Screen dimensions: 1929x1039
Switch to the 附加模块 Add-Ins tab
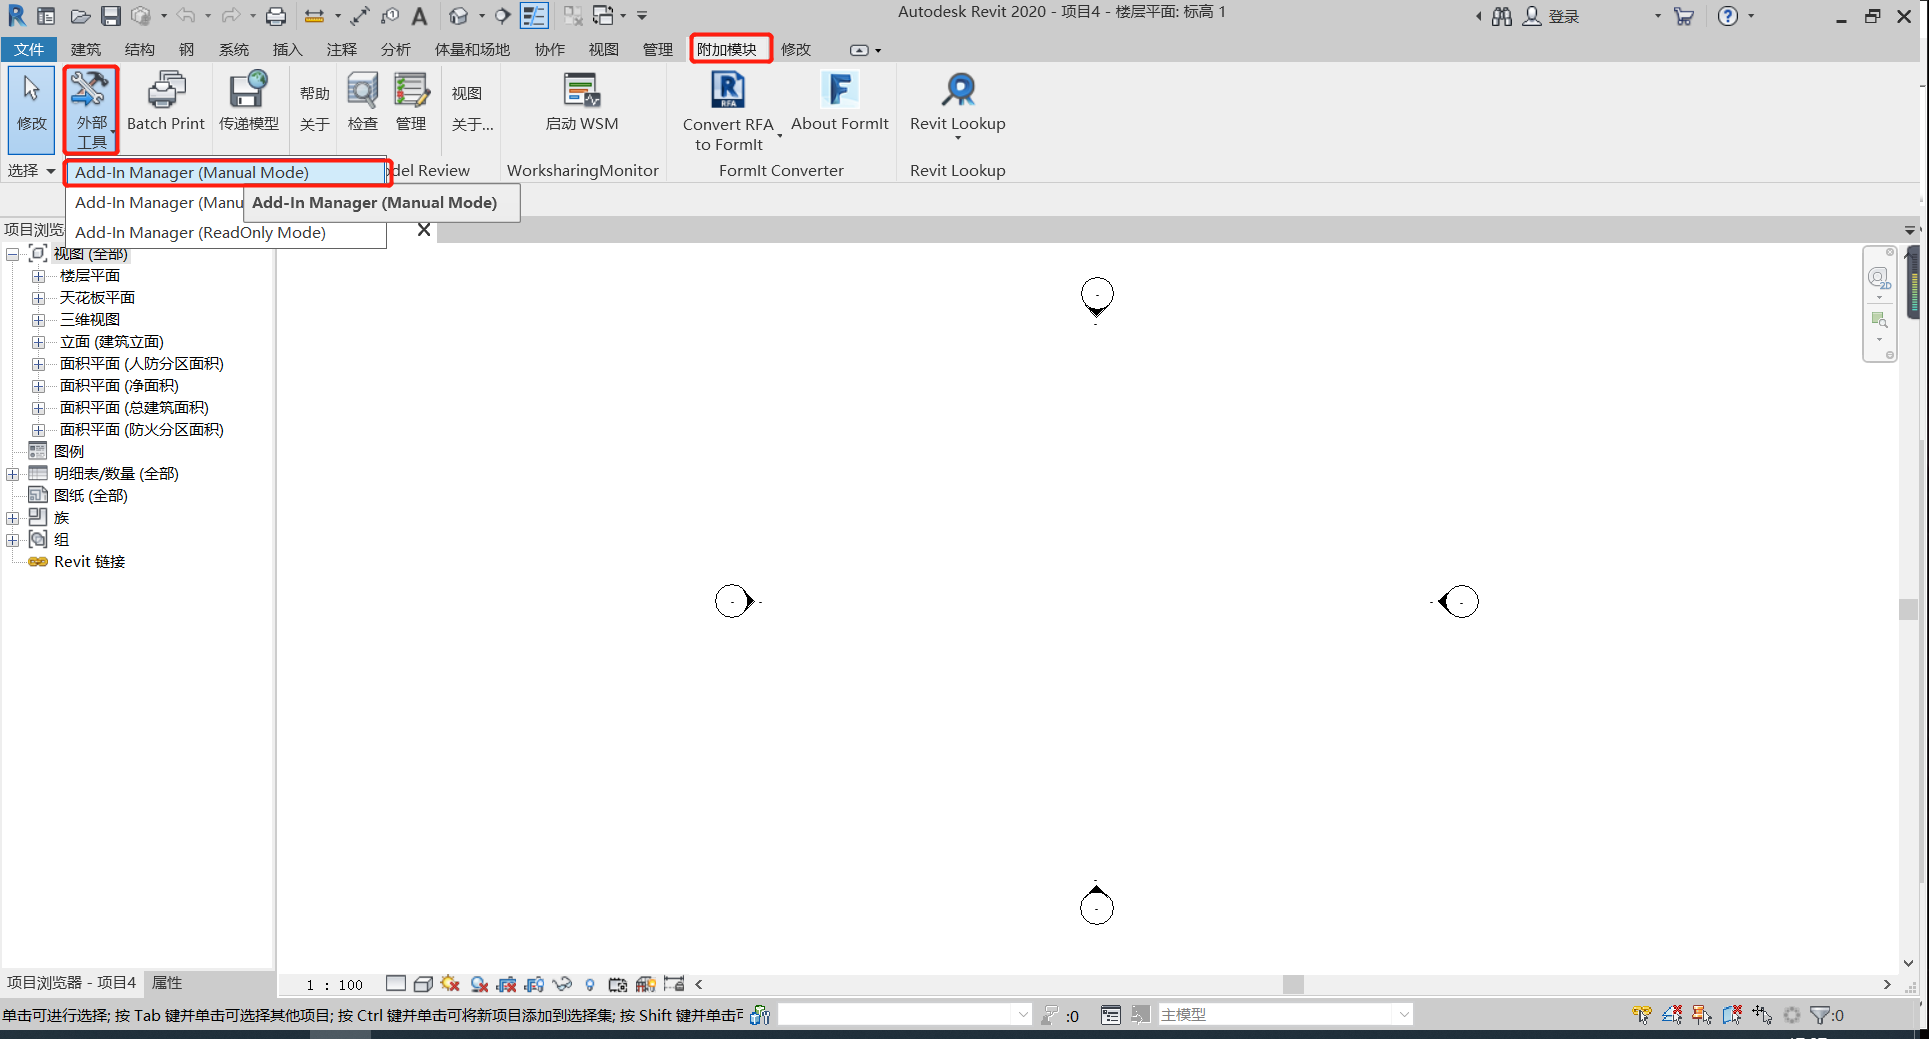click(x=727, y=49)
